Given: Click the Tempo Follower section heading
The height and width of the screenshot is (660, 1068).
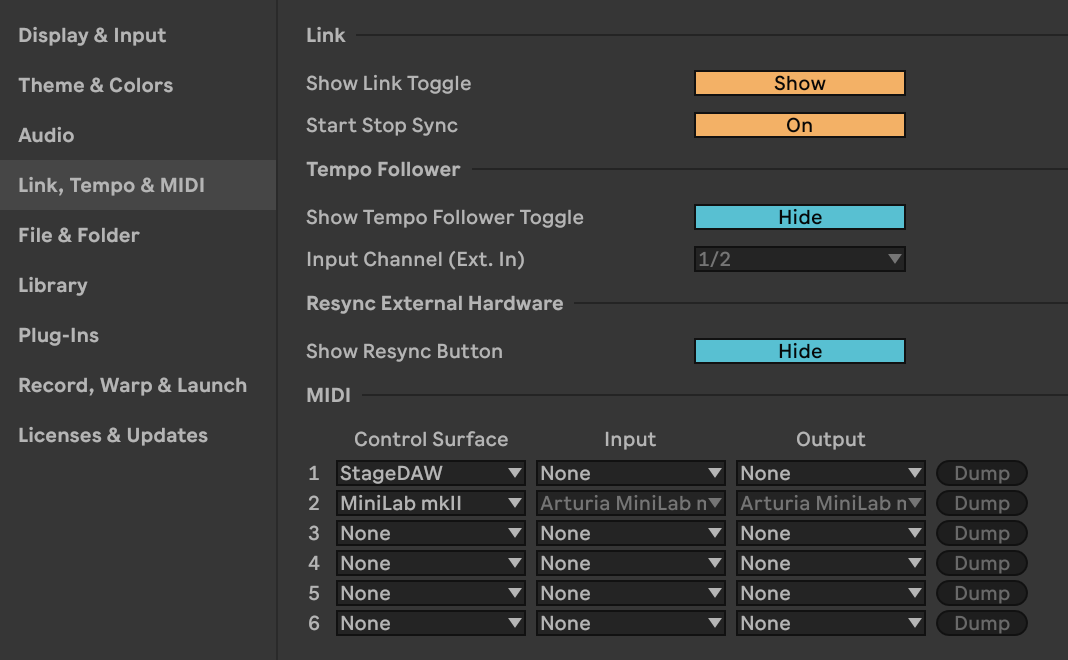Looking at the screenshot, I should 383,170.
